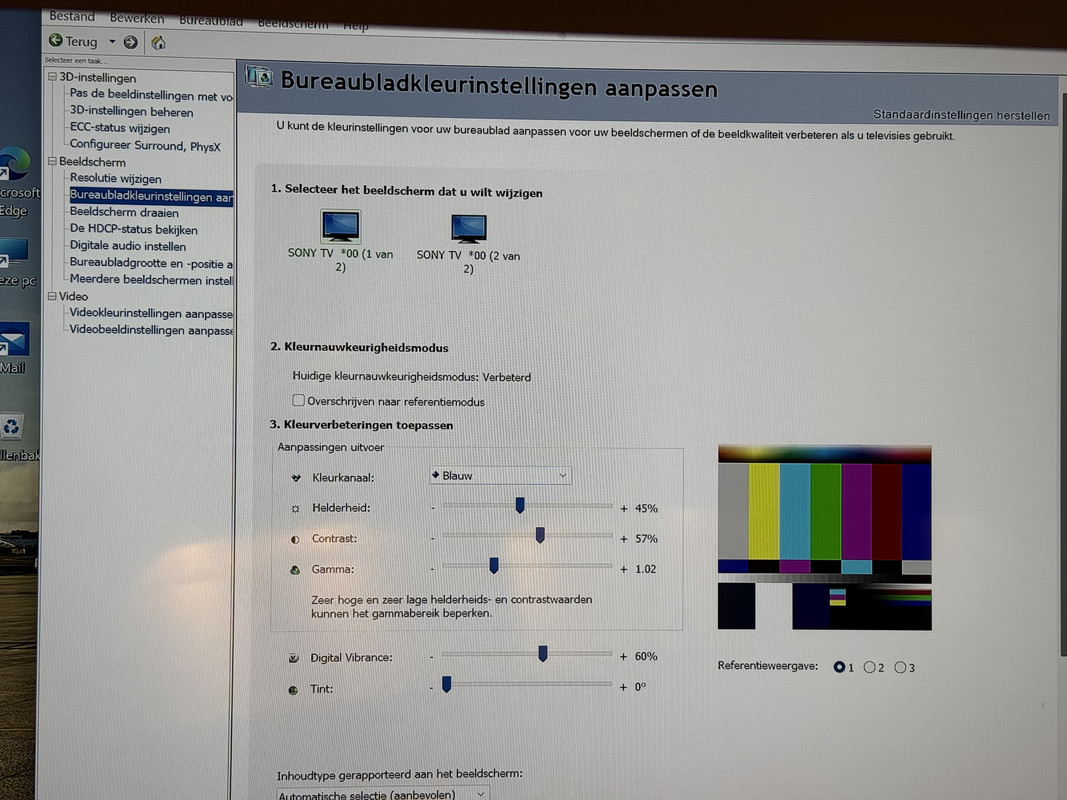Image resolution: width=1067 pixels, height=800 pixels.
Task: Select Referentieweergave option 2
Action: coord(869,667)
